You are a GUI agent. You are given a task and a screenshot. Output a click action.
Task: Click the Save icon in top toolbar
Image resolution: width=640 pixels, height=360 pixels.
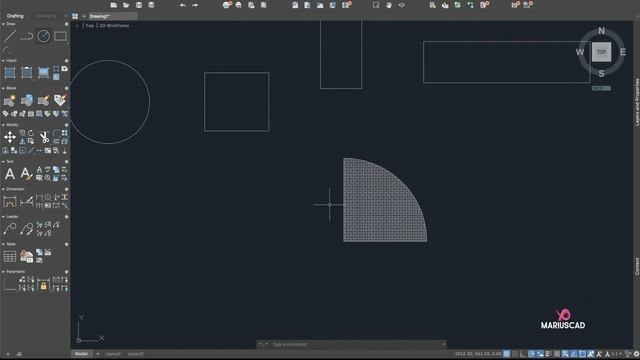[139, 5]
